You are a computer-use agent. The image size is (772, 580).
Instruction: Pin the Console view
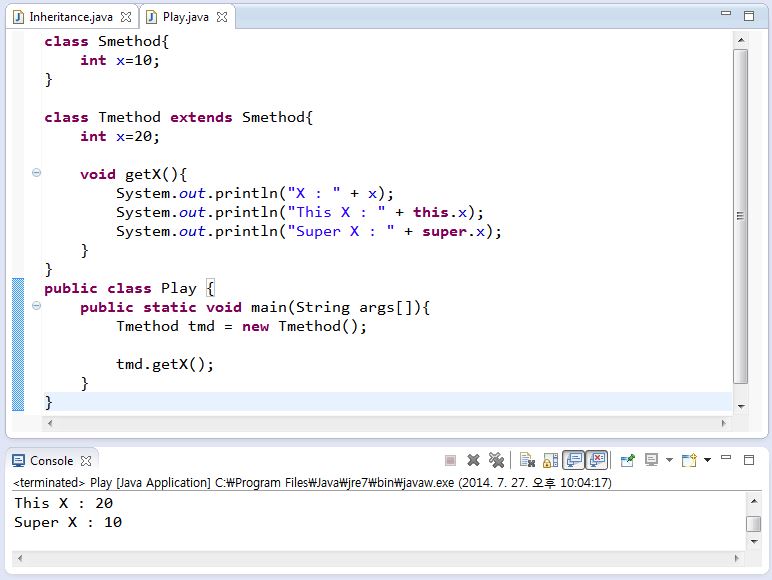(x=628, y=460)
